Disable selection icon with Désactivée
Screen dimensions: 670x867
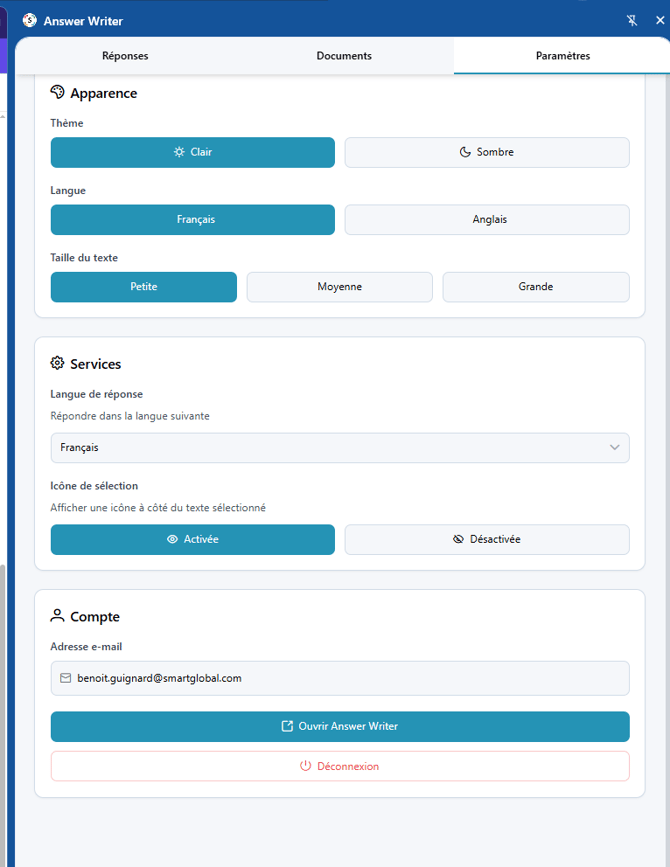[x=487, y=540]
